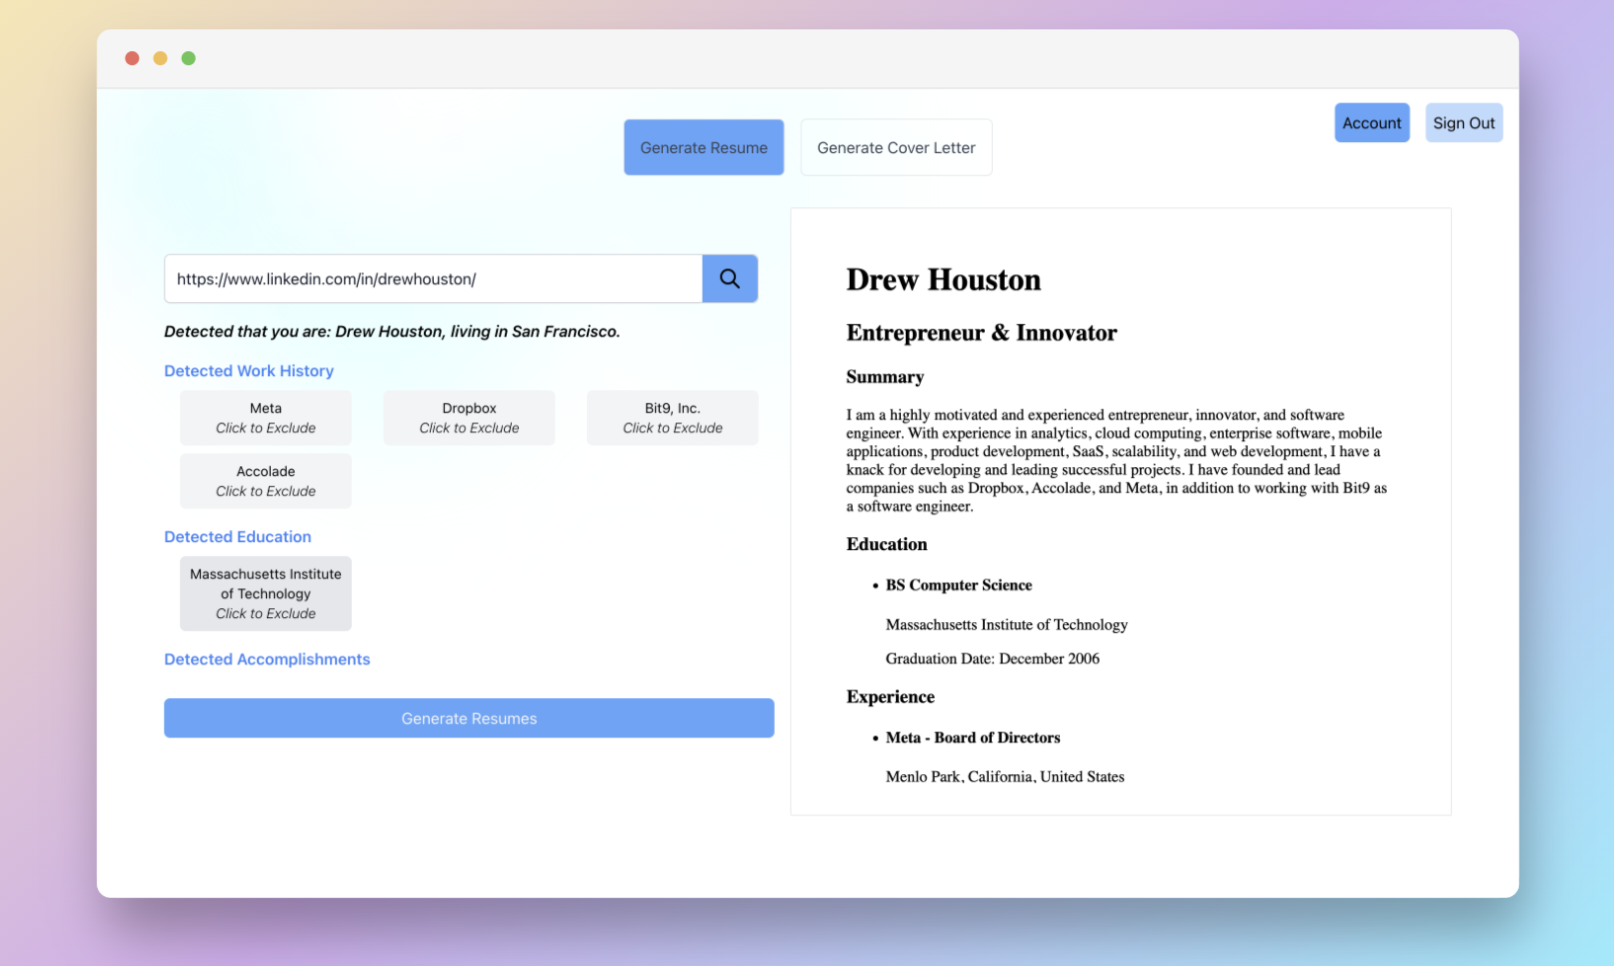Sign out of the app

[1464, 123]
